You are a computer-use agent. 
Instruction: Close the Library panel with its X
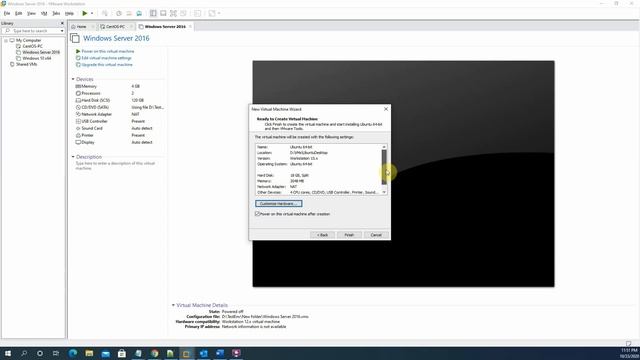coord(62,23)
